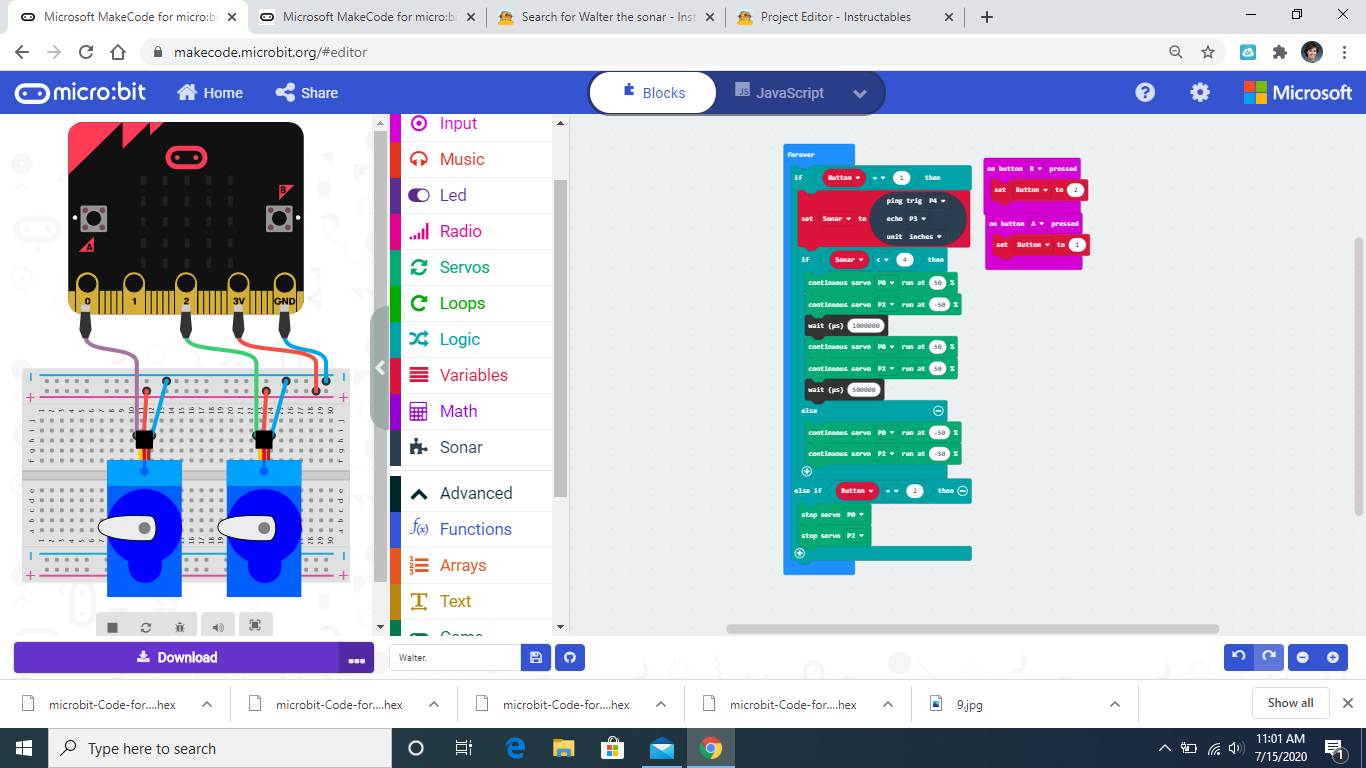Image resolution: width=1366 pixels, height=768 pixels.
Task: Open 'on button B pressed' button dropdown
Action: 1036,169
